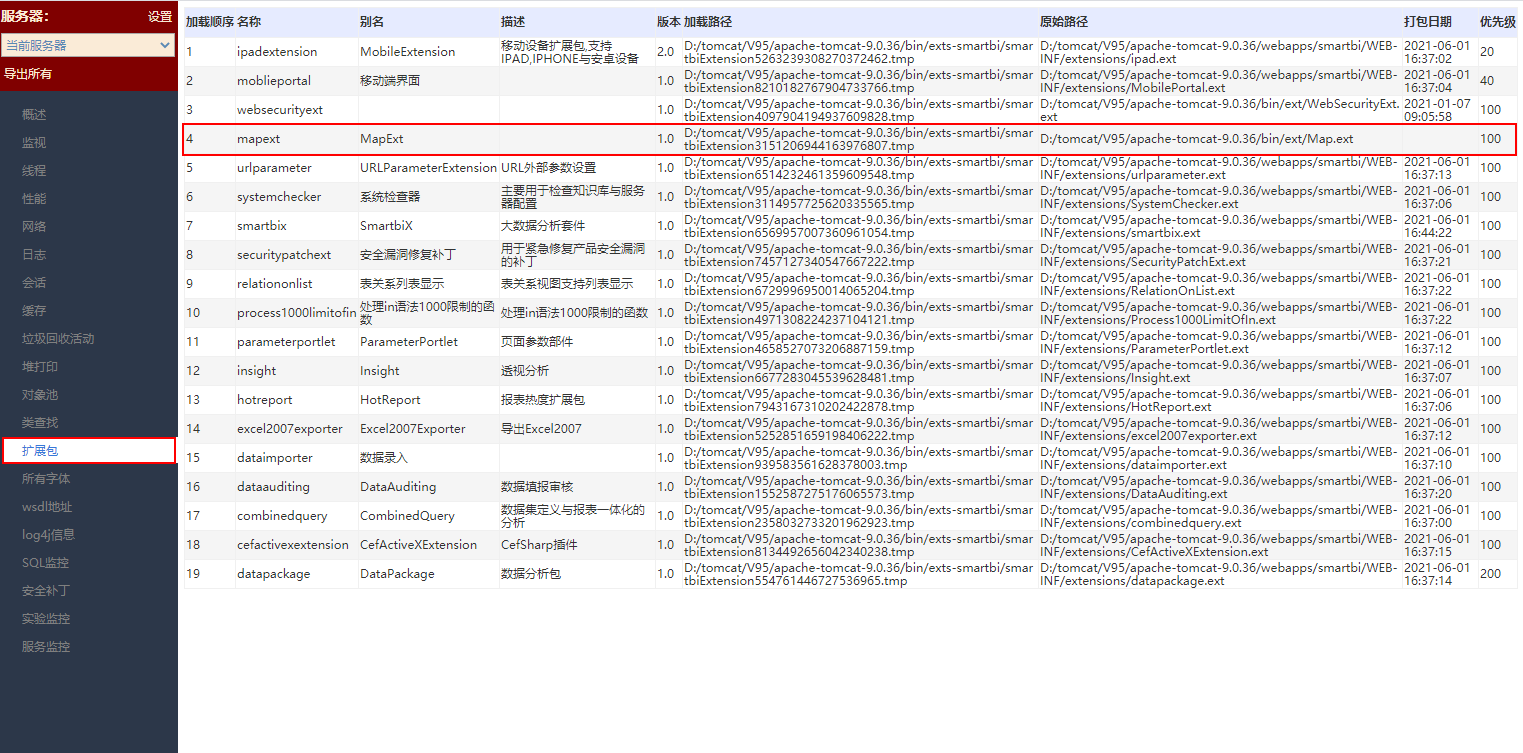Open 所有字体 page
The image size is (1523, 753).
pyautogui.click(x=46, y=479)
